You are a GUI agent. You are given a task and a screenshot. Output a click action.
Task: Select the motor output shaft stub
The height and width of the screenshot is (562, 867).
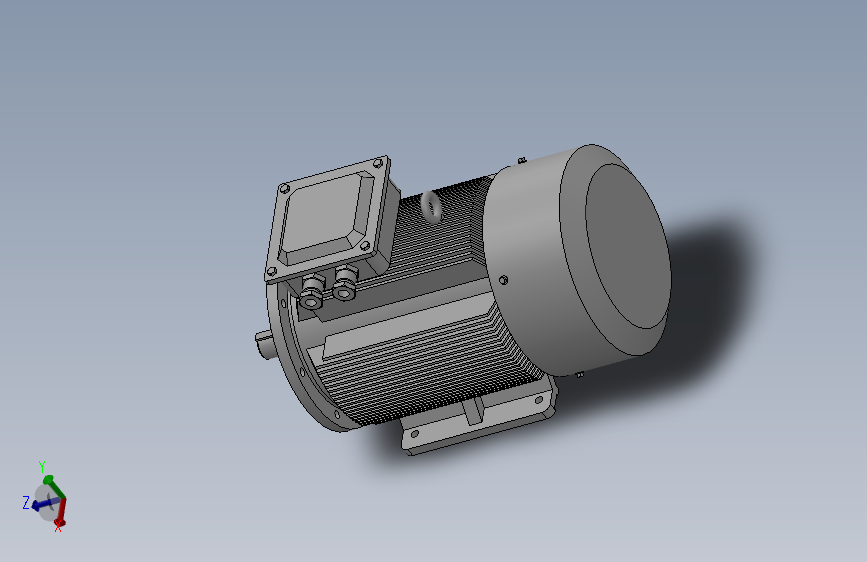coord(265,344)
